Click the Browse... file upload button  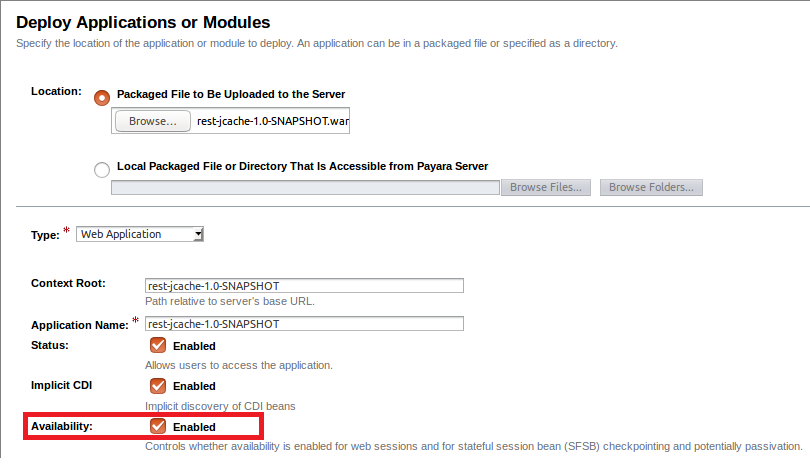152,121
